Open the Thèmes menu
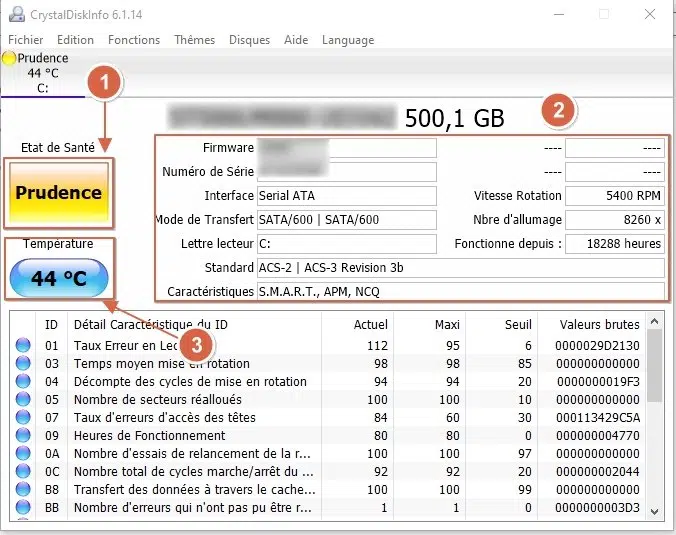Screen dimensions: 676x535 click(x=194, y=40)
